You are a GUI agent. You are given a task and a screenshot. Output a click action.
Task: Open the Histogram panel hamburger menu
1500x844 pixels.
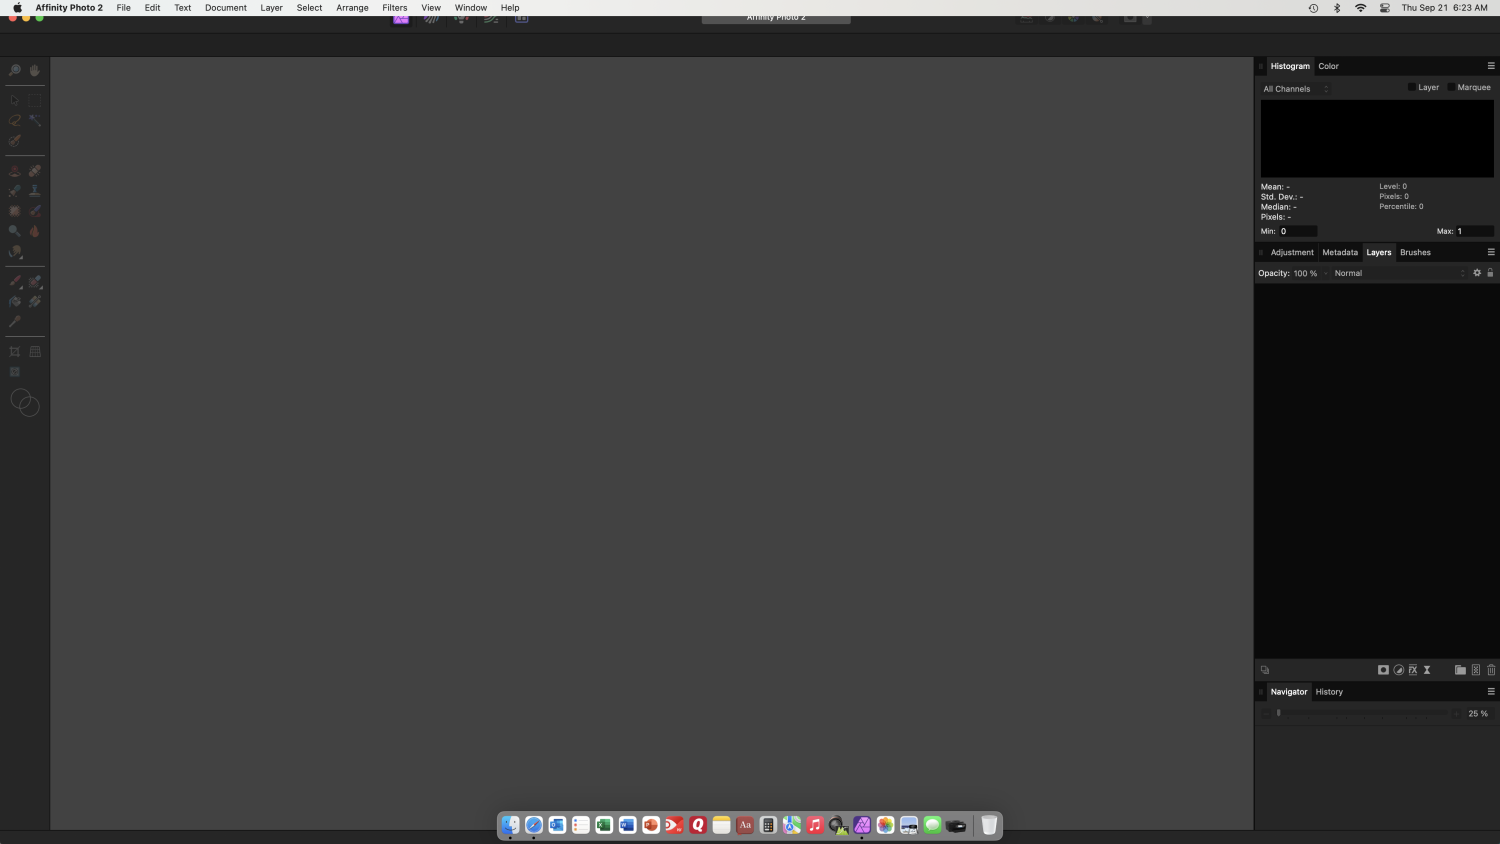click(x=1491, y=65)
